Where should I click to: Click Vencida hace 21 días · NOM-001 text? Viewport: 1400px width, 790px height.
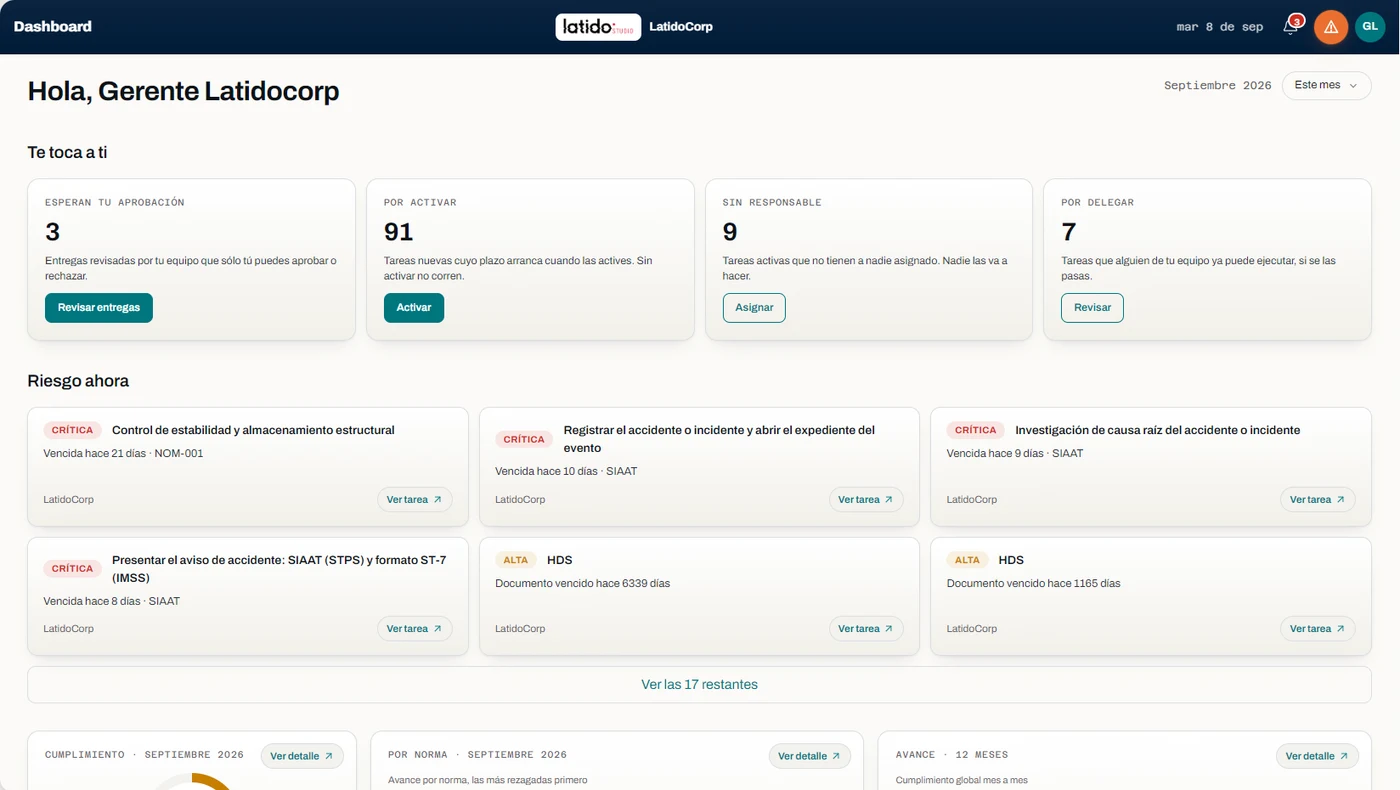point(124,453)
